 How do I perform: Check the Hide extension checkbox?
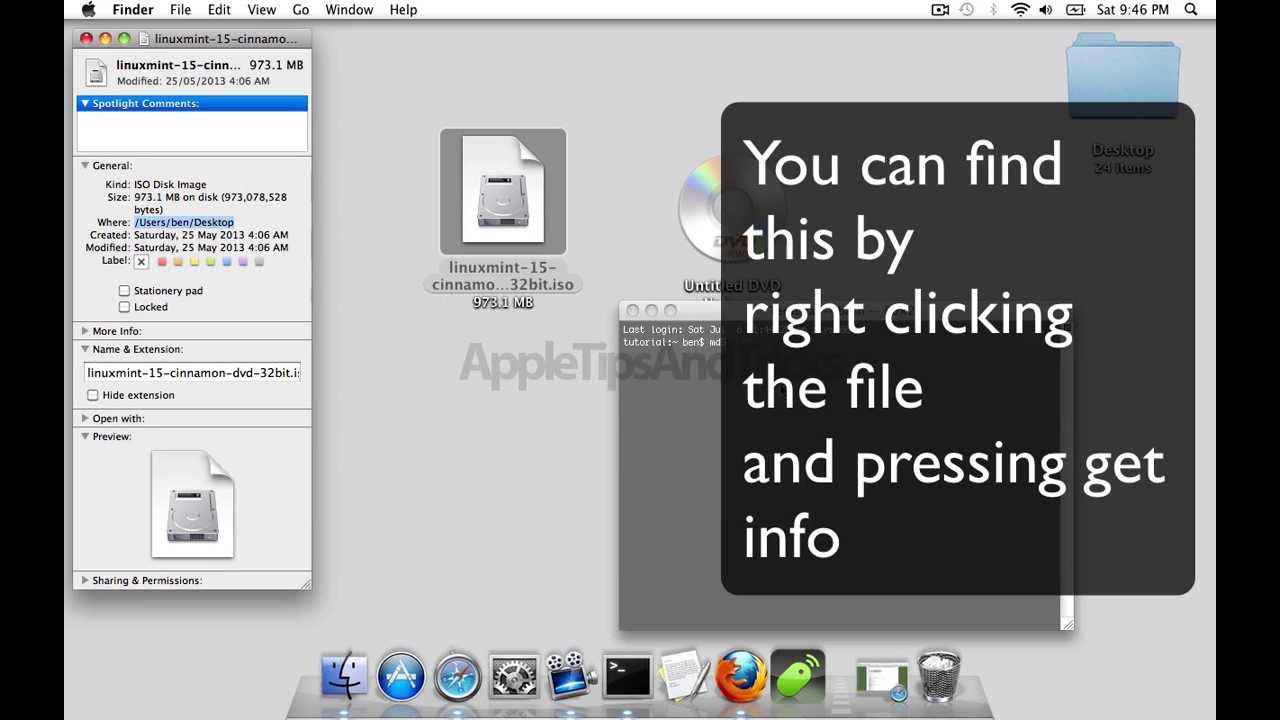click(93, 395)
